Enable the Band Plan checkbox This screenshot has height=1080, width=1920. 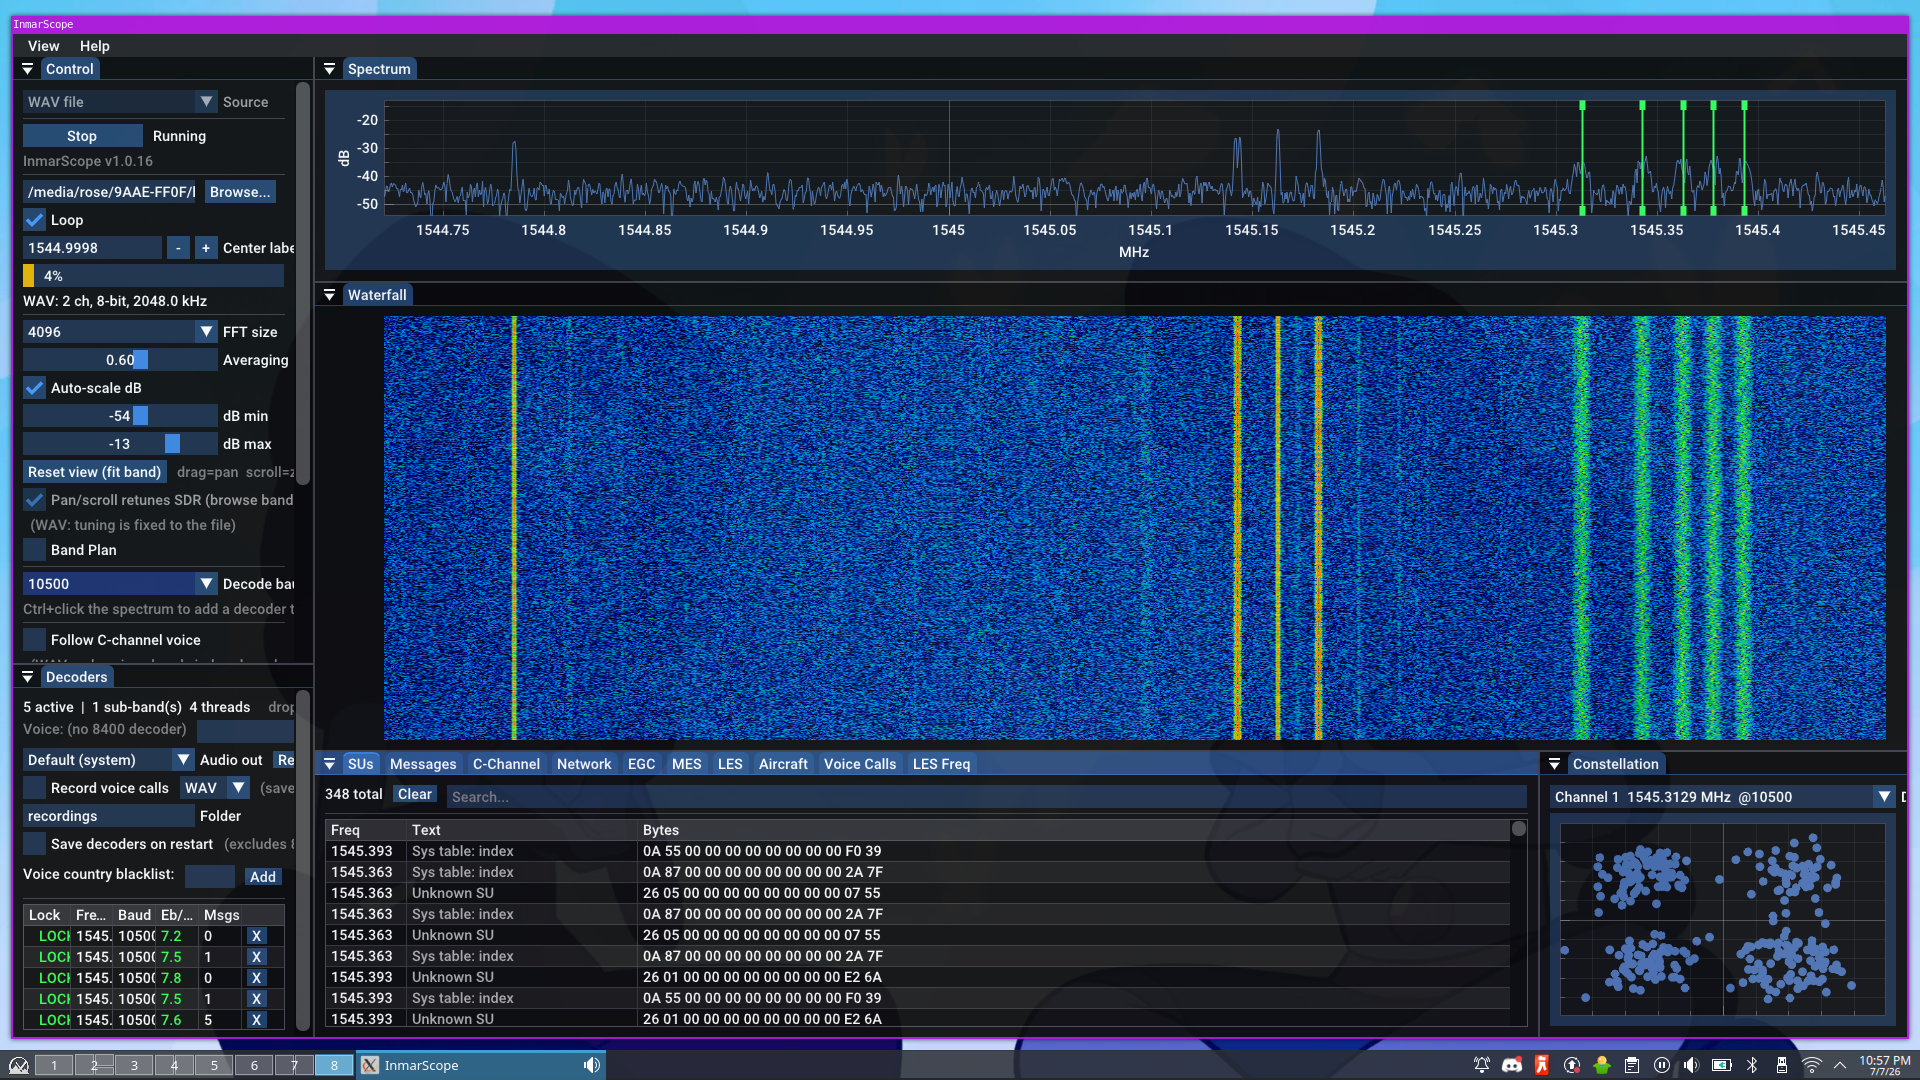coord(35,550)
